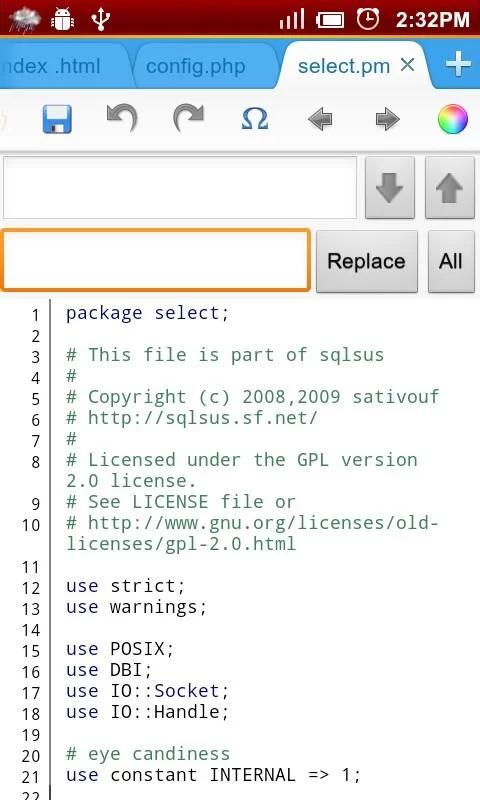Save the file with the floppy disk icon
The height and width of the screenshot is (800, 480).
(x=57, y=119)
